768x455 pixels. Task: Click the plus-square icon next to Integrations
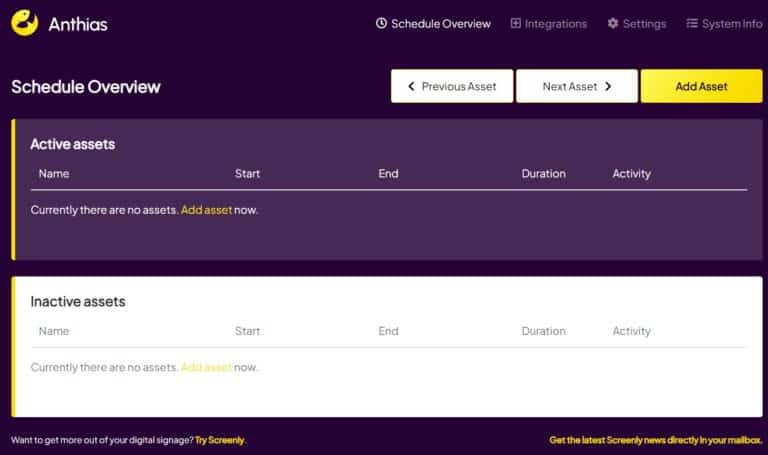(516, 23)
